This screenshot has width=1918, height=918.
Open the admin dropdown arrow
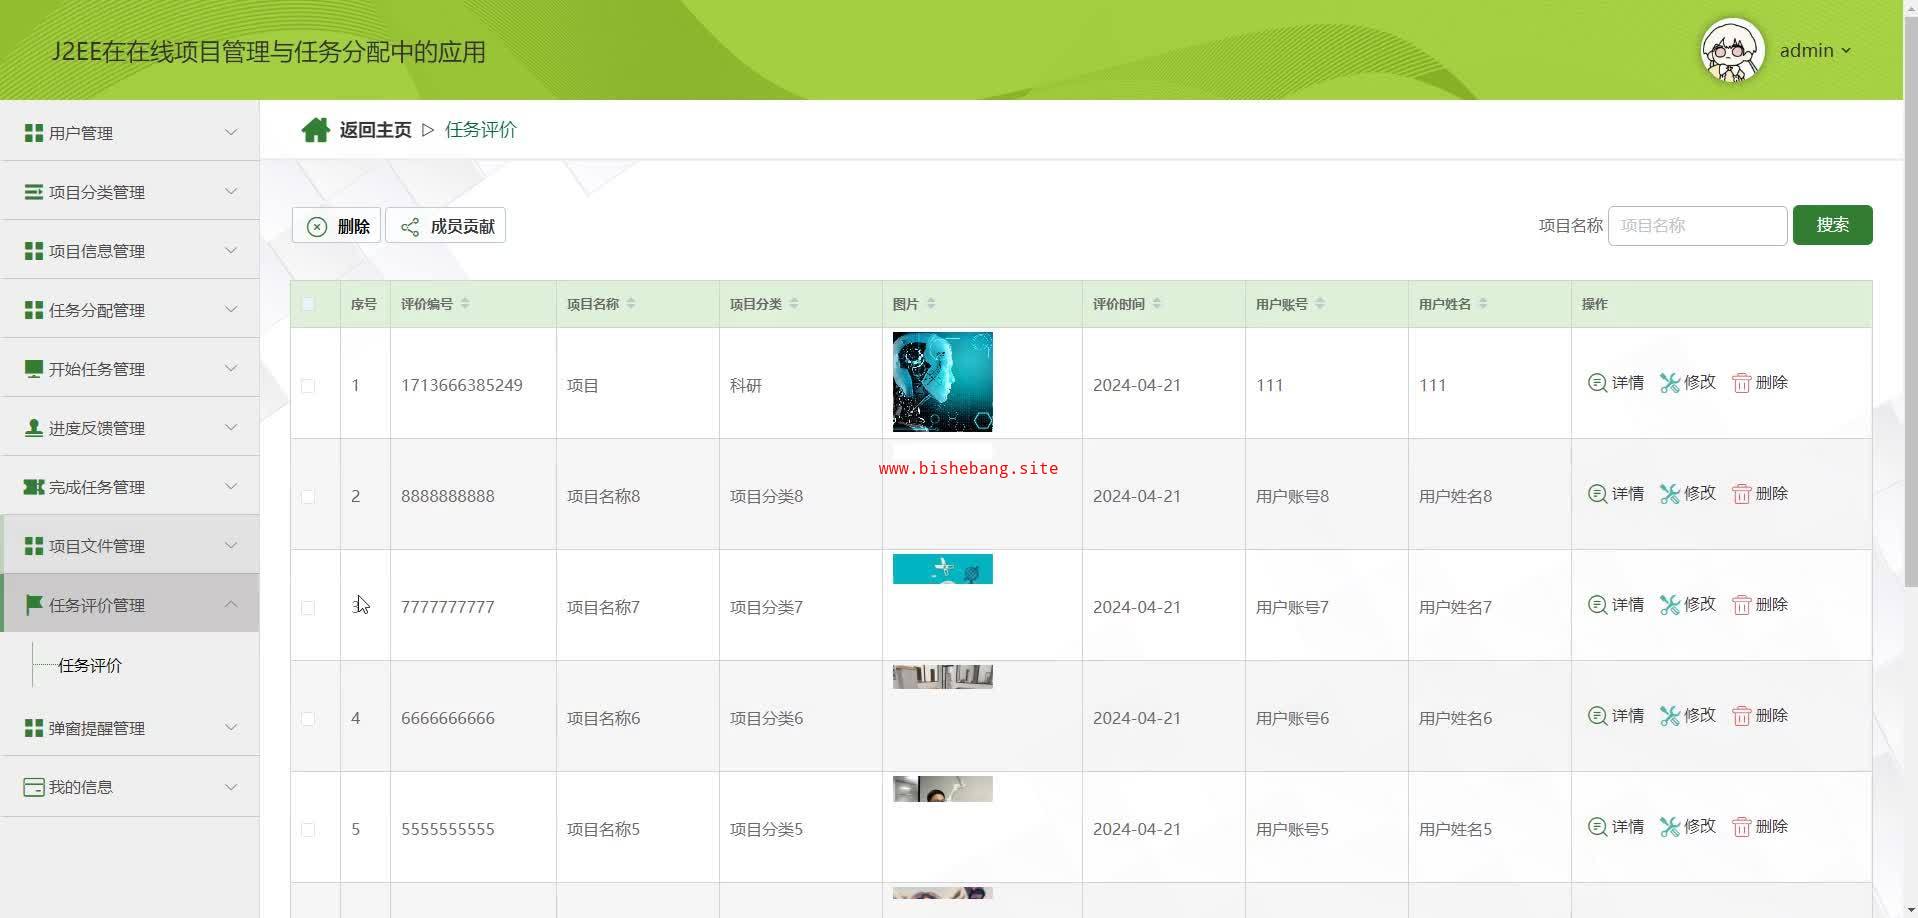pyautogui.click(x=1846, y=51)
